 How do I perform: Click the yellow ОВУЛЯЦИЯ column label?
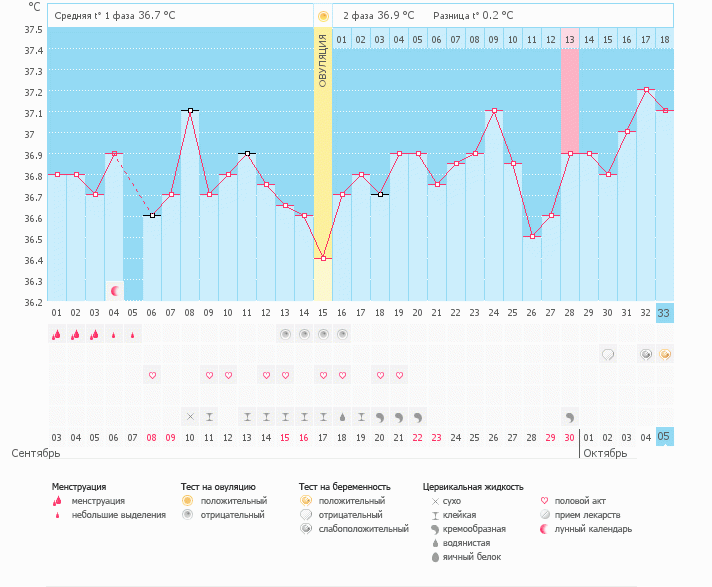(322, 60)
